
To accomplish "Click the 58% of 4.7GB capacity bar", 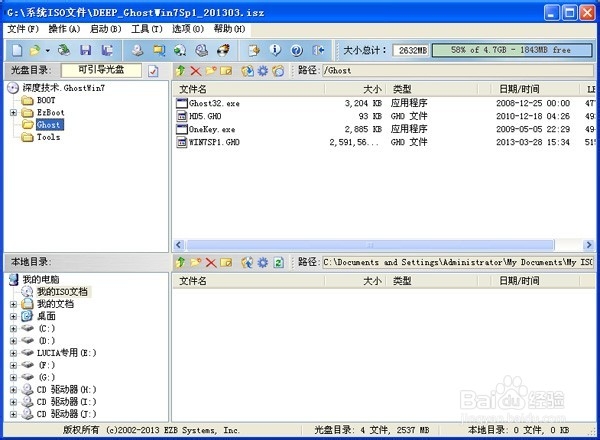I will 512,50.
